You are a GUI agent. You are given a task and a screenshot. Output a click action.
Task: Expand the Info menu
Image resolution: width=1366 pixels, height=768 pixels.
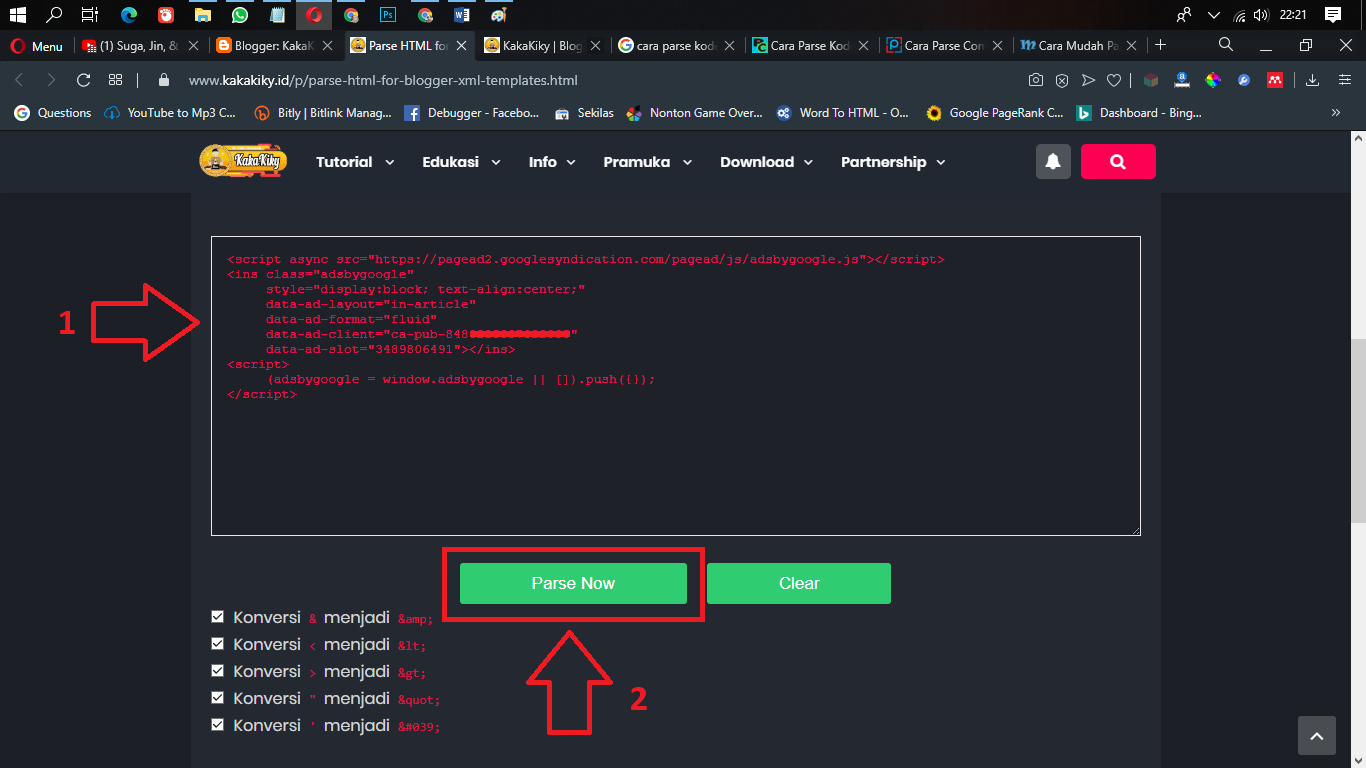[x=552, y=162]
